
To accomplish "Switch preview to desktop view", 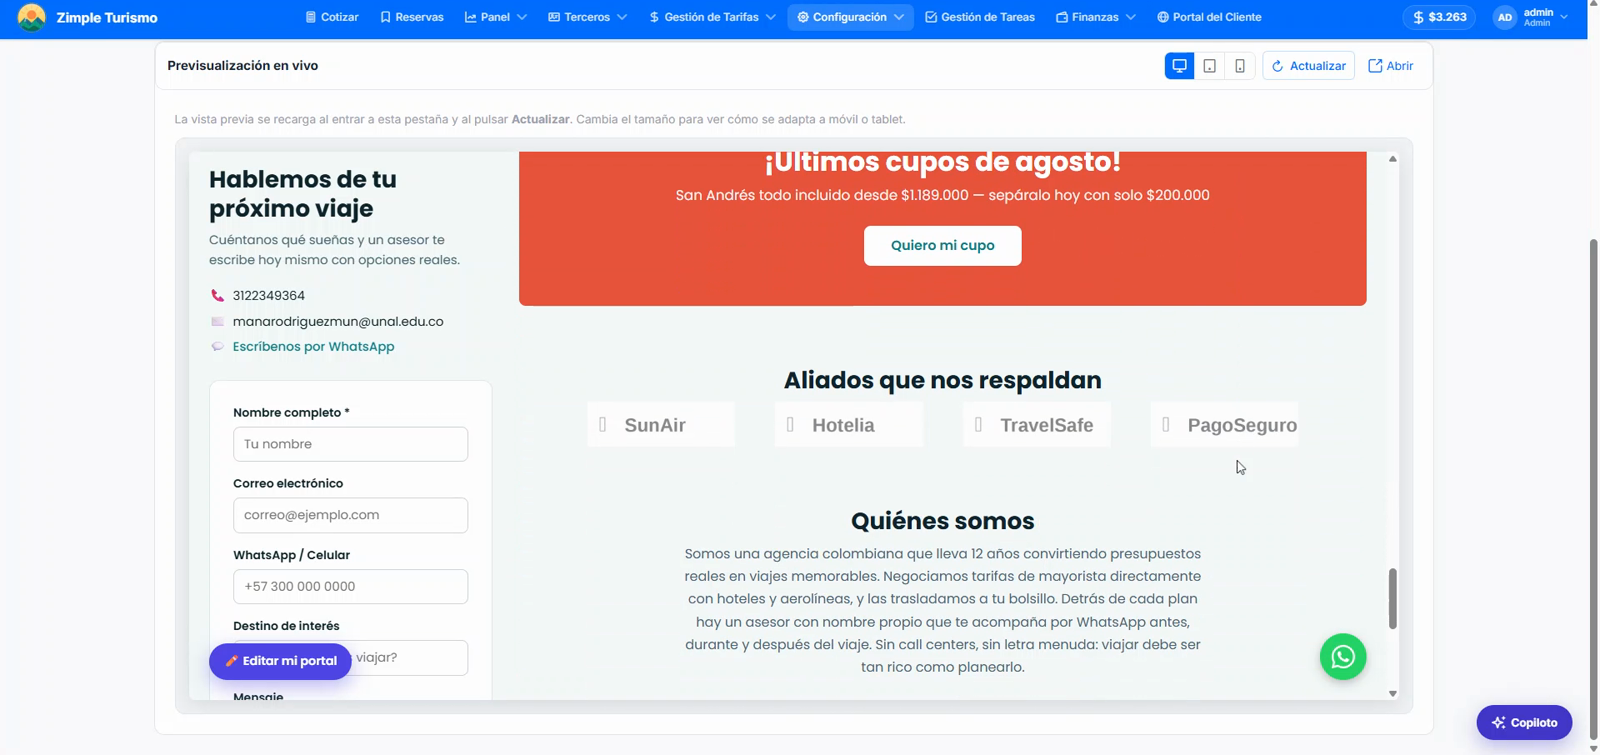I will pos(1179,66).
